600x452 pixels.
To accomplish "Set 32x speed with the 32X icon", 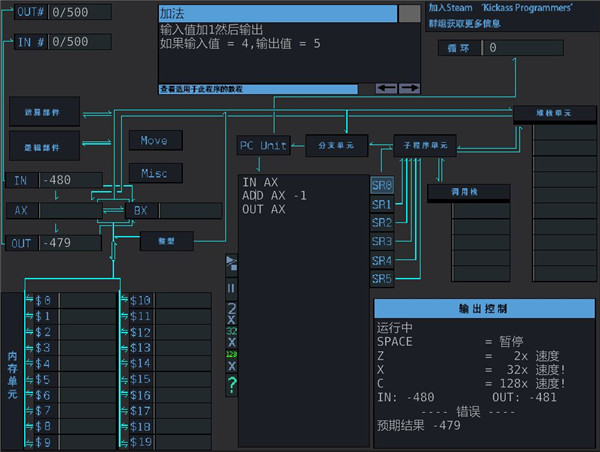I will coord(231,337).
